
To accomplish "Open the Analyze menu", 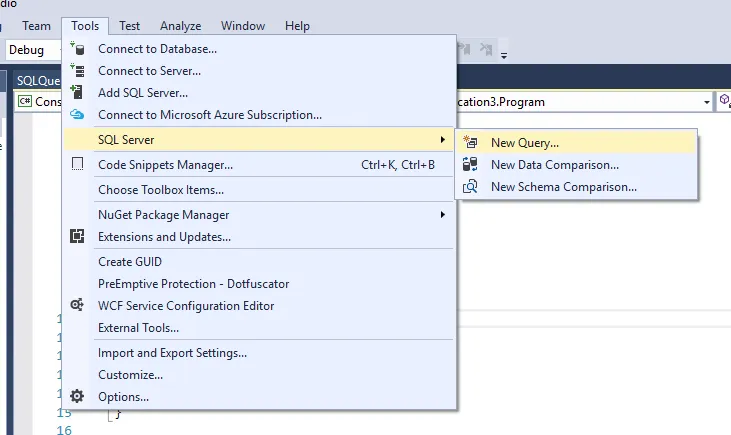I will click(x=180, y=25).
